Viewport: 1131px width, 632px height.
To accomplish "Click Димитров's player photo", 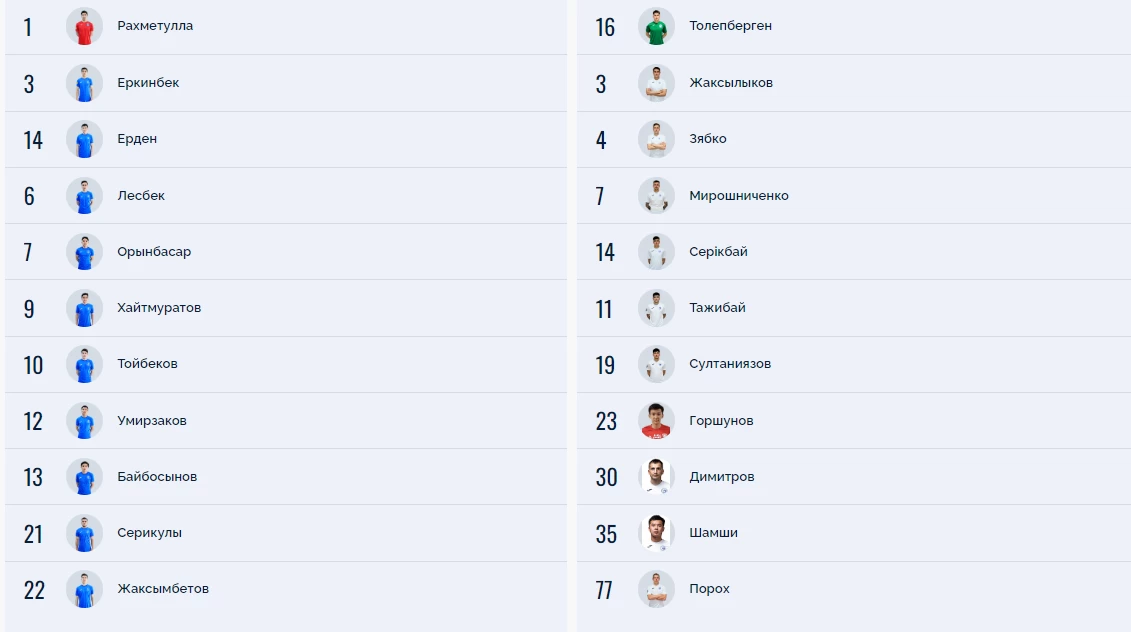I will (x=656, y=477).
